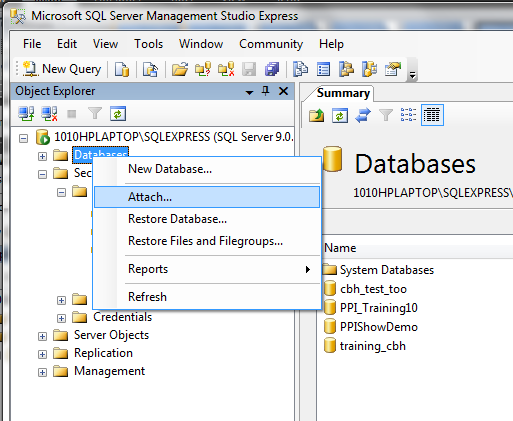Open the Edit menu
This screenshot has height=421, width=513.
67,44
